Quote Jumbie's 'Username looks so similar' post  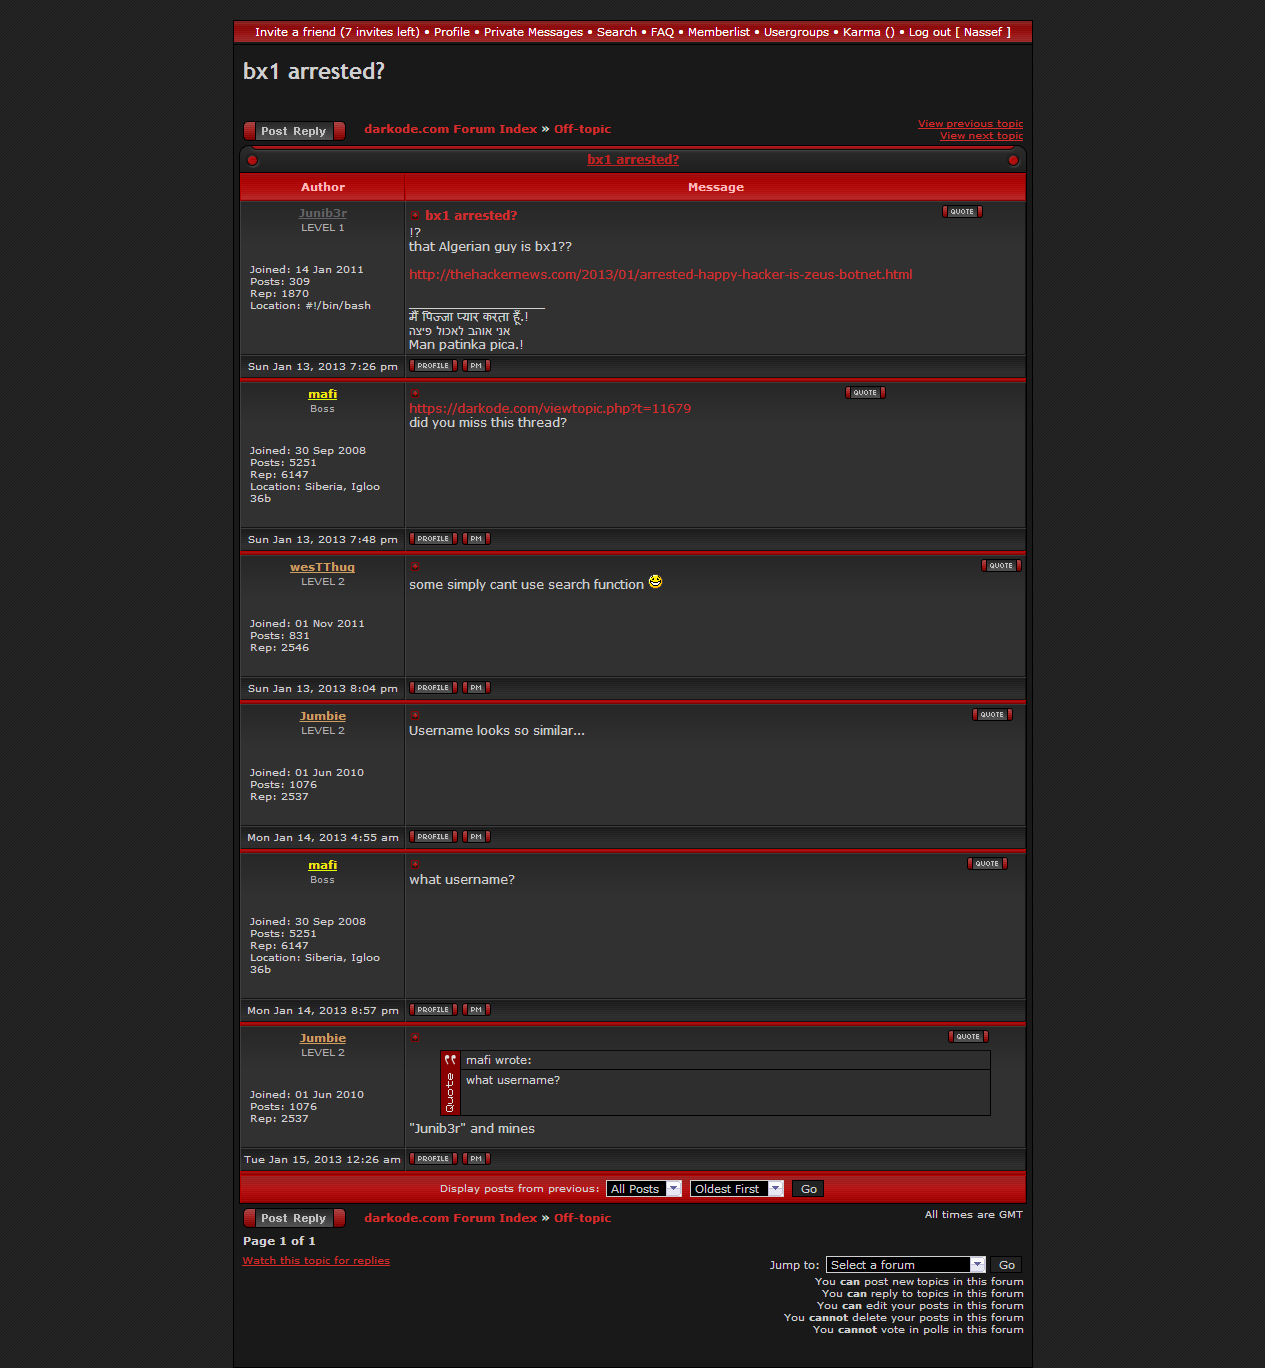[992, 715]
